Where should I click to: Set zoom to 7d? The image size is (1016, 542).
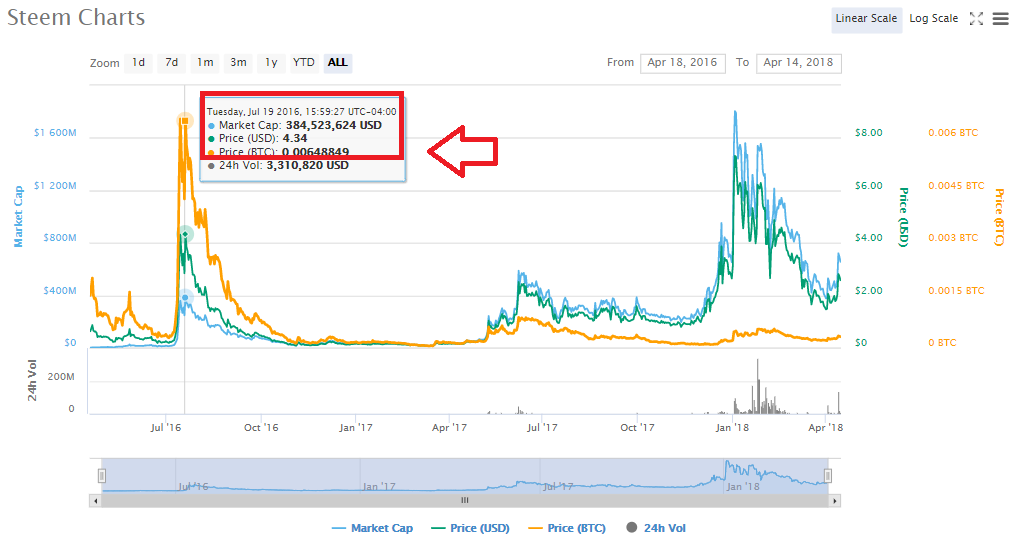coord(172,63)
